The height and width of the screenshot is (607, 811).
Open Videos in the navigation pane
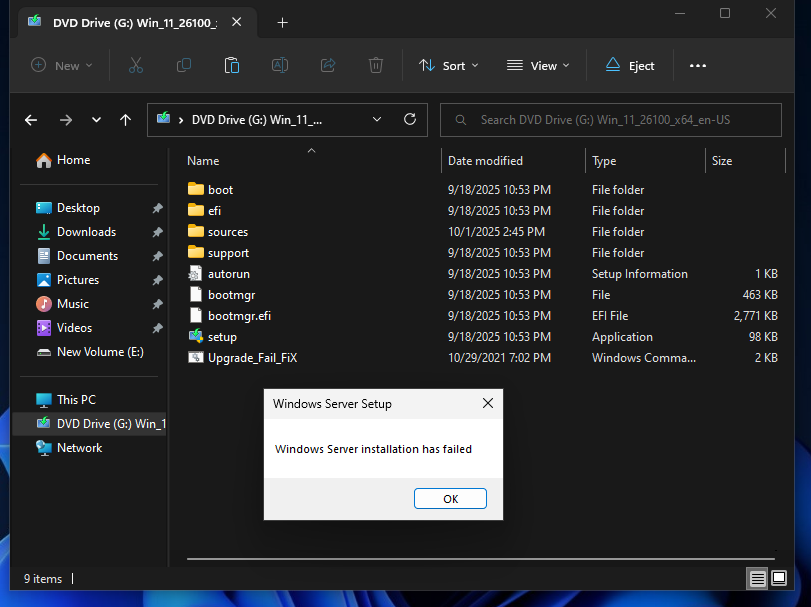point(64,328)
